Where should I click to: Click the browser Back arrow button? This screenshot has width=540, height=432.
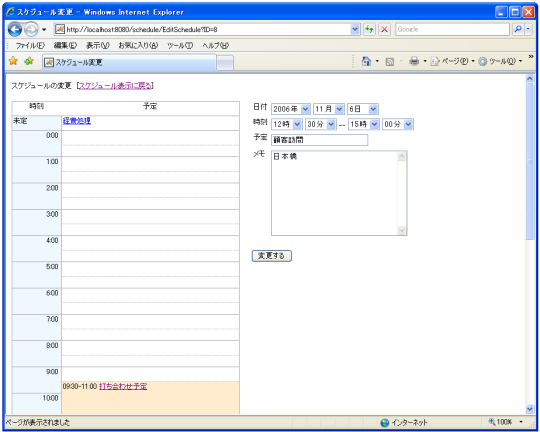coord(15,29)
